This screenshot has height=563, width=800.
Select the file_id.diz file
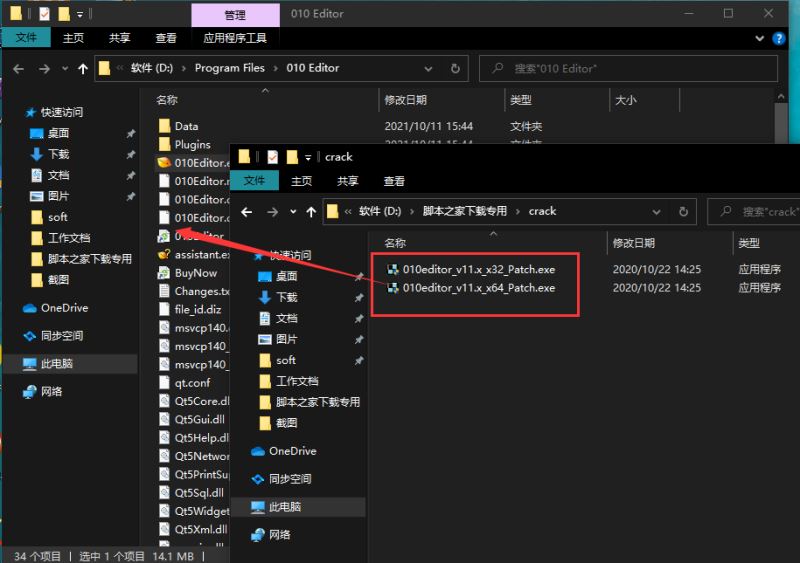coord(190,310)
